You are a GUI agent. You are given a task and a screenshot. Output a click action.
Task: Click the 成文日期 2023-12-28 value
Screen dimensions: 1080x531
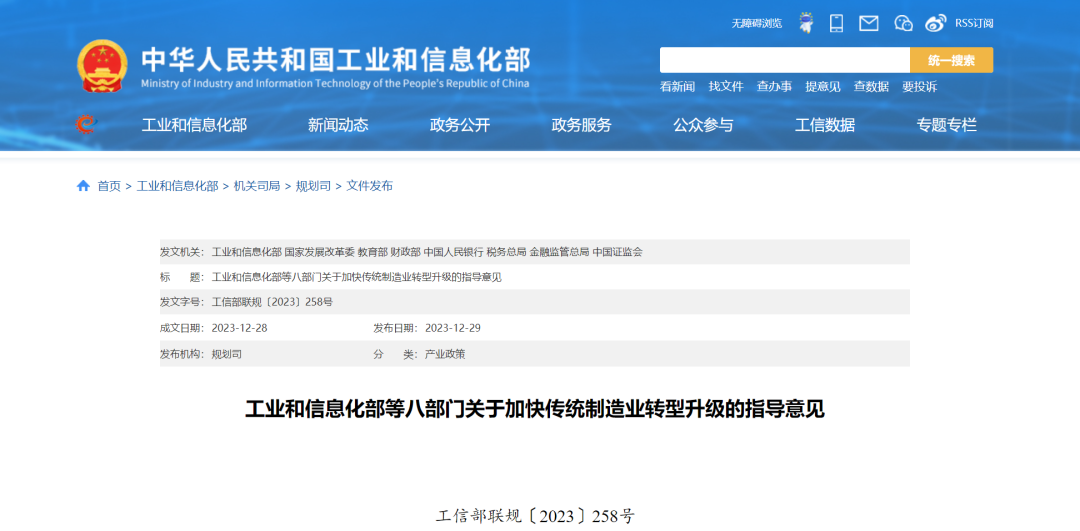(x=239, y=328)
